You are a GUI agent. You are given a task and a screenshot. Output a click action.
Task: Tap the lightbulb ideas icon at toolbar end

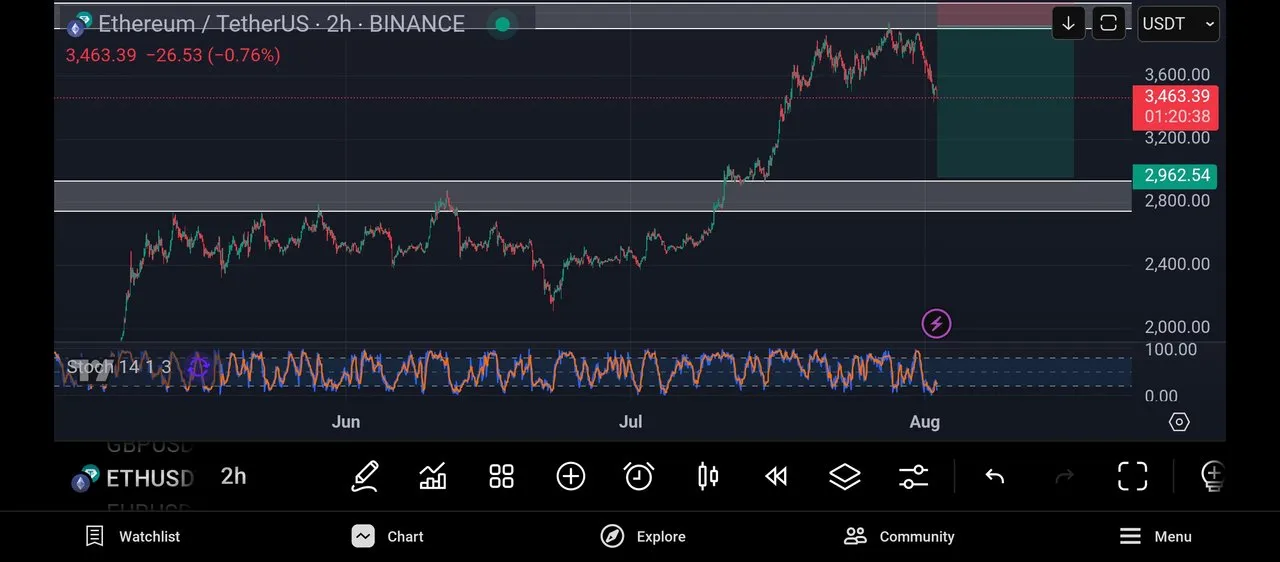pos(1212,476)
